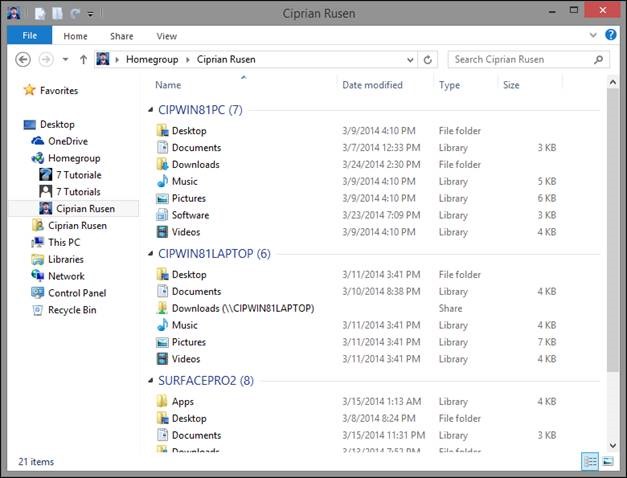Image resolution: width=627 pixels, height=478 pixels.
Task: Click the scrollbar up arrow
Action: 613,82
